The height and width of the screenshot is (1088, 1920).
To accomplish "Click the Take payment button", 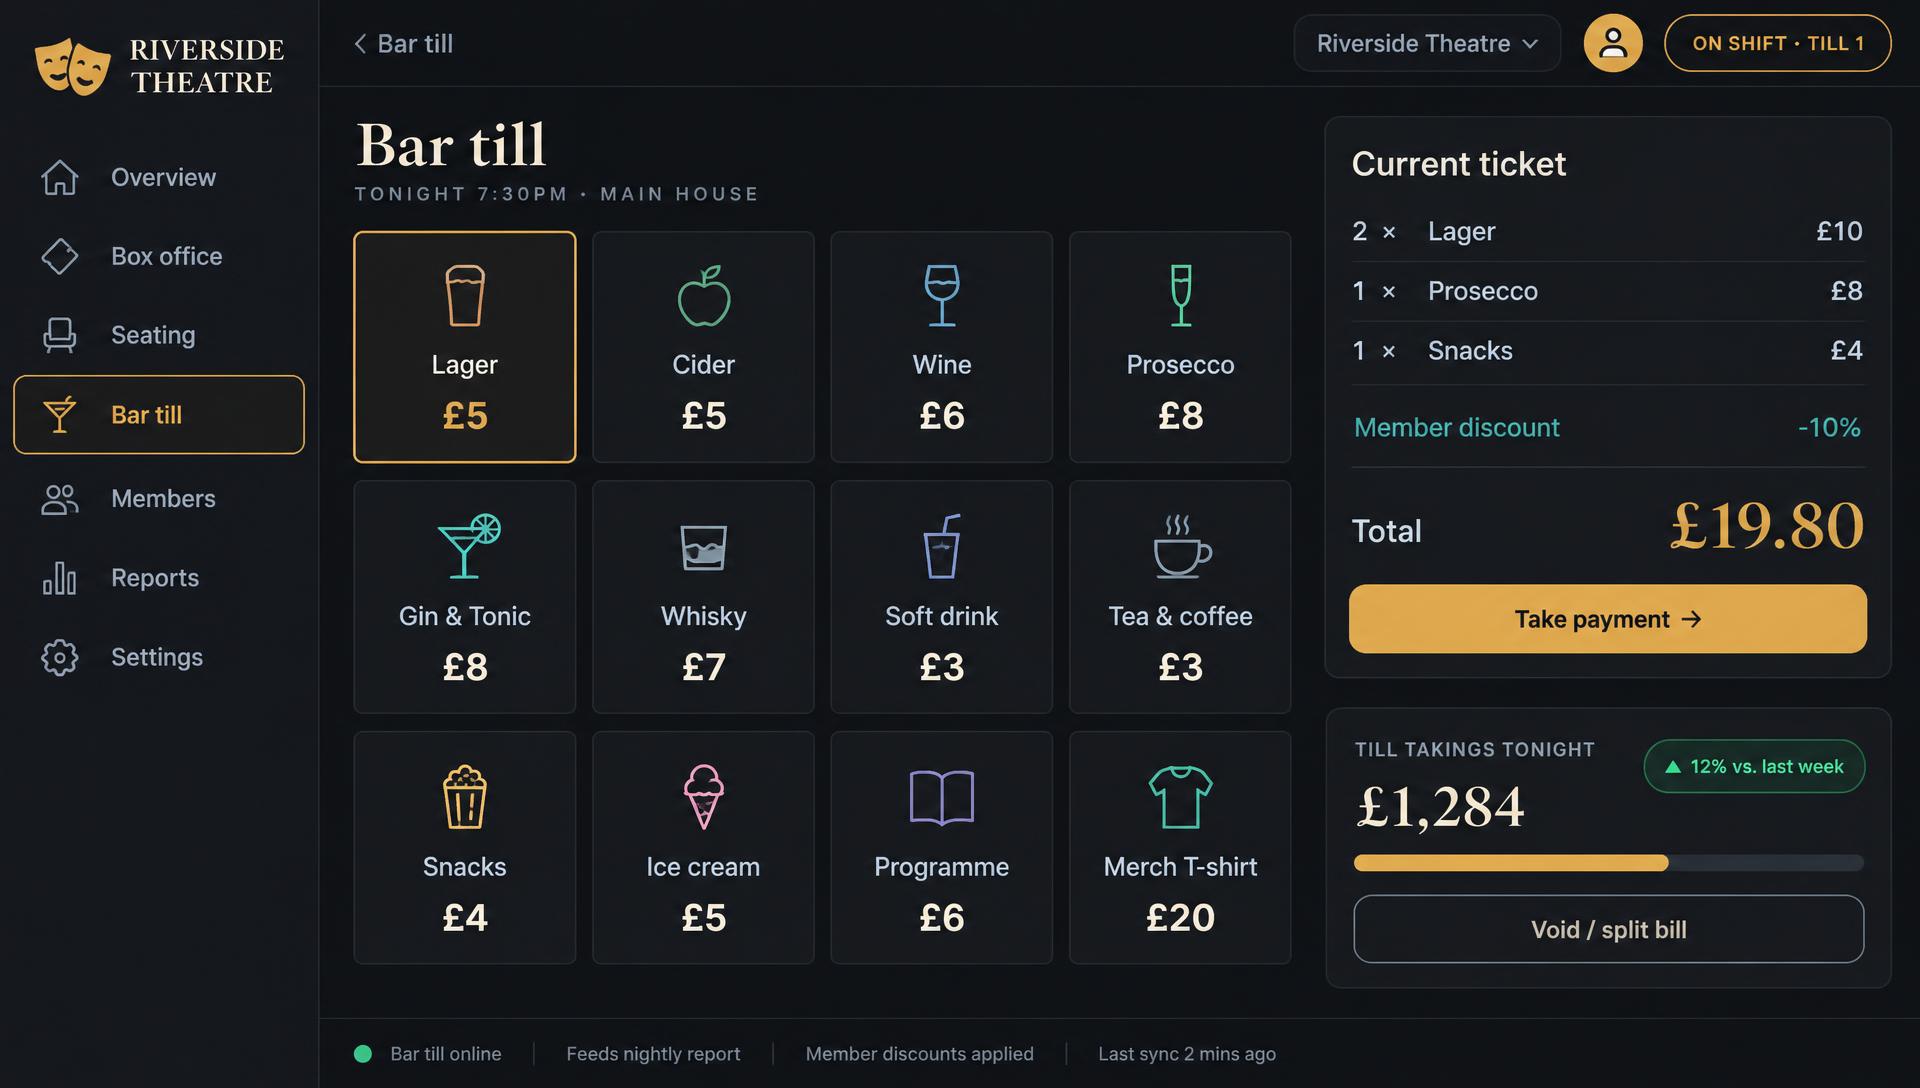I will tap(1608, 619).
